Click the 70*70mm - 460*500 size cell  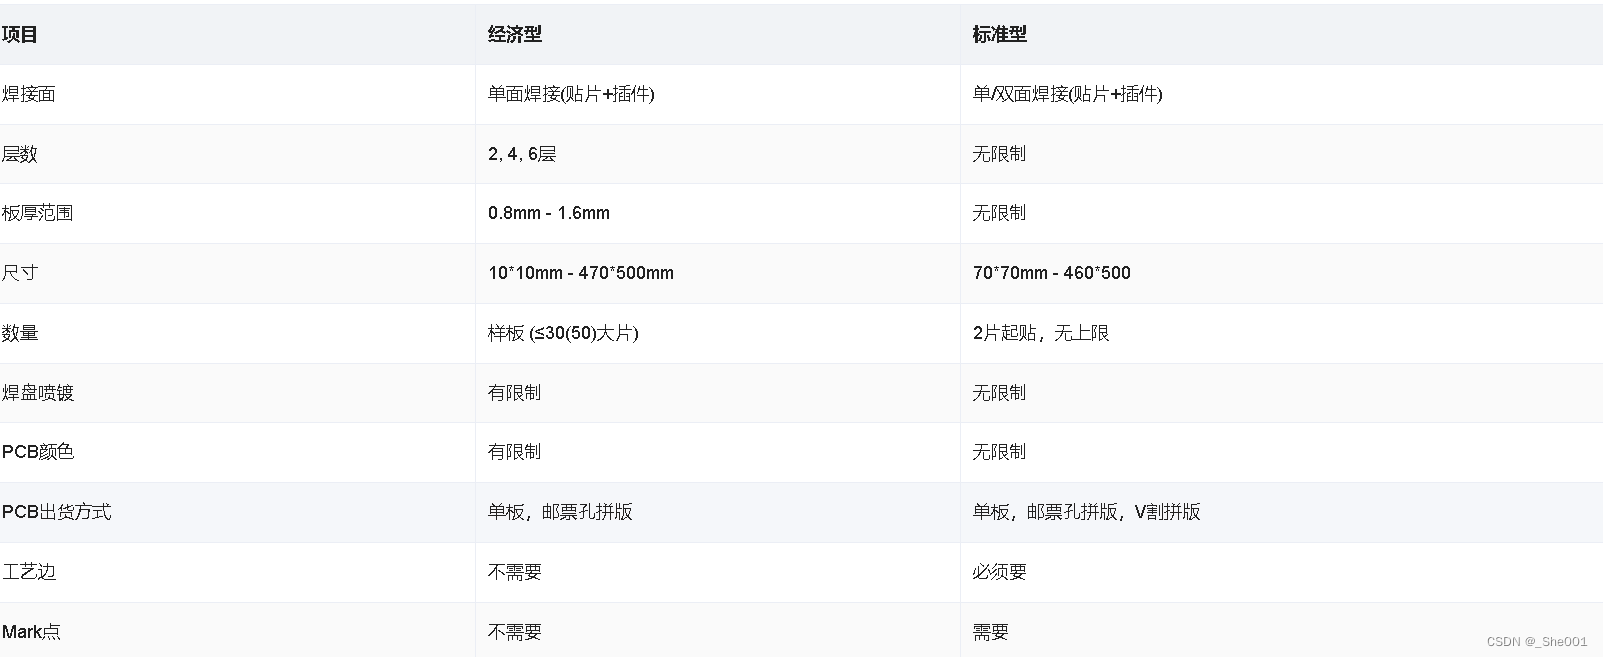pos(1051,273)
